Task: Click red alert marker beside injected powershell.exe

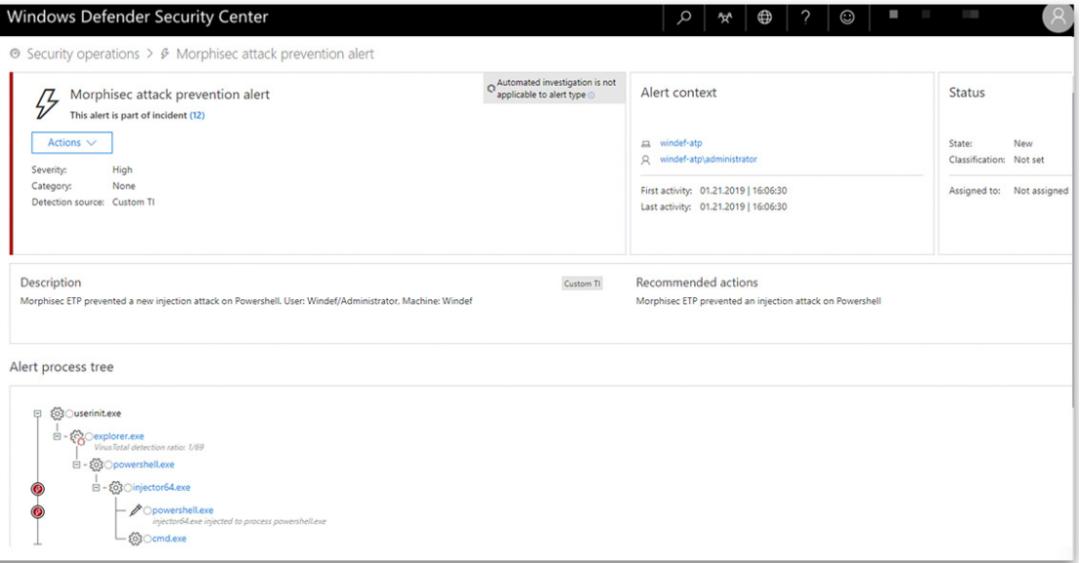Action: (38, 512)
